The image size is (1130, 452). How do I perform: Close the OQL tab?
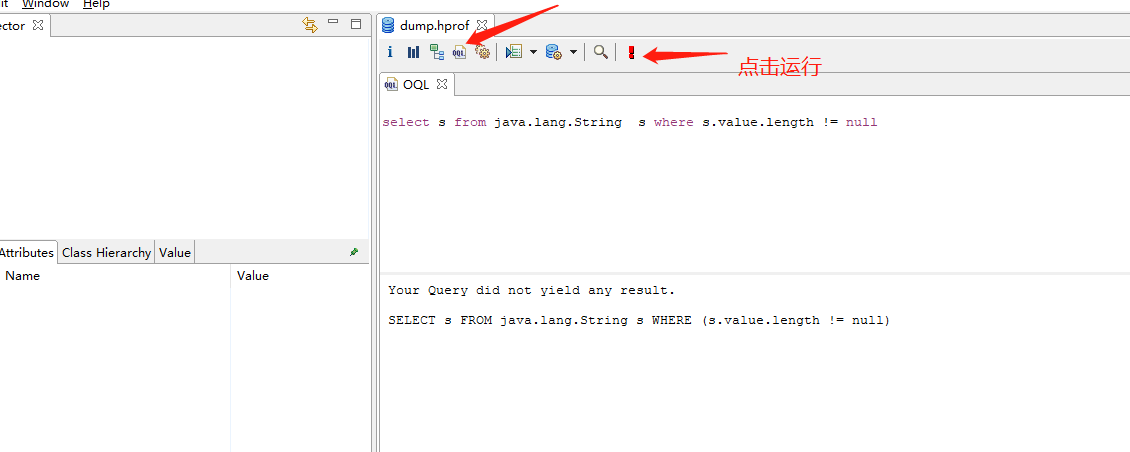(442, 84)
